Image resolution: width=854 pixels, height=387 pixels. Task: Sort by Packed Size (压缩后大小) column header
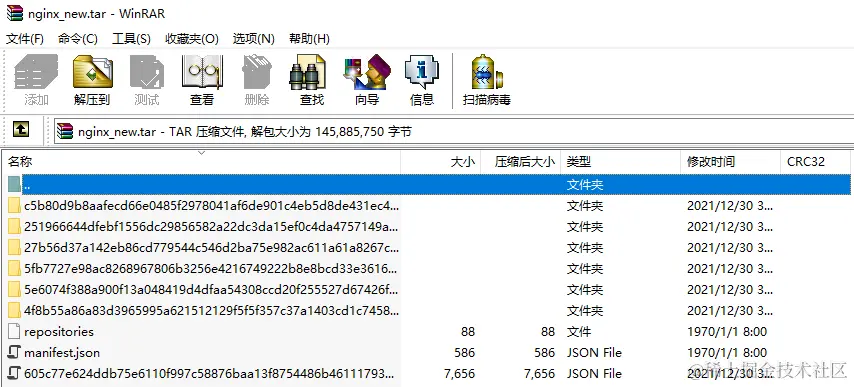pyautogui.click(x=521, y=162)
